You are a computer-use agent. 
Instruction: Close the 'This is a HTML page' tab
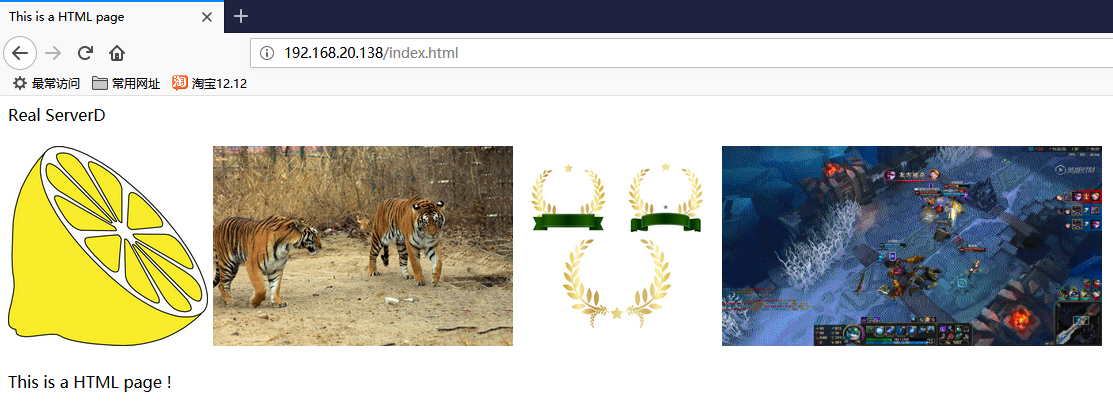click(207, 17)
